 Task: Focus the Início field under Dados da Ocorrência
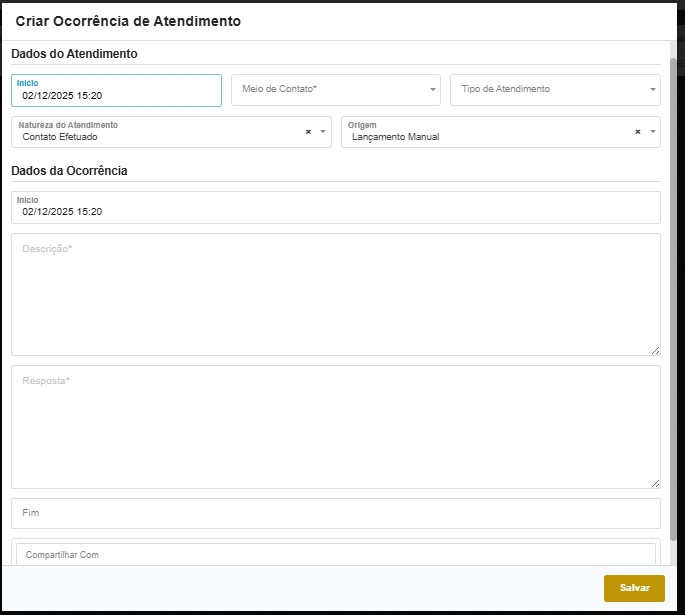(335, 211)
